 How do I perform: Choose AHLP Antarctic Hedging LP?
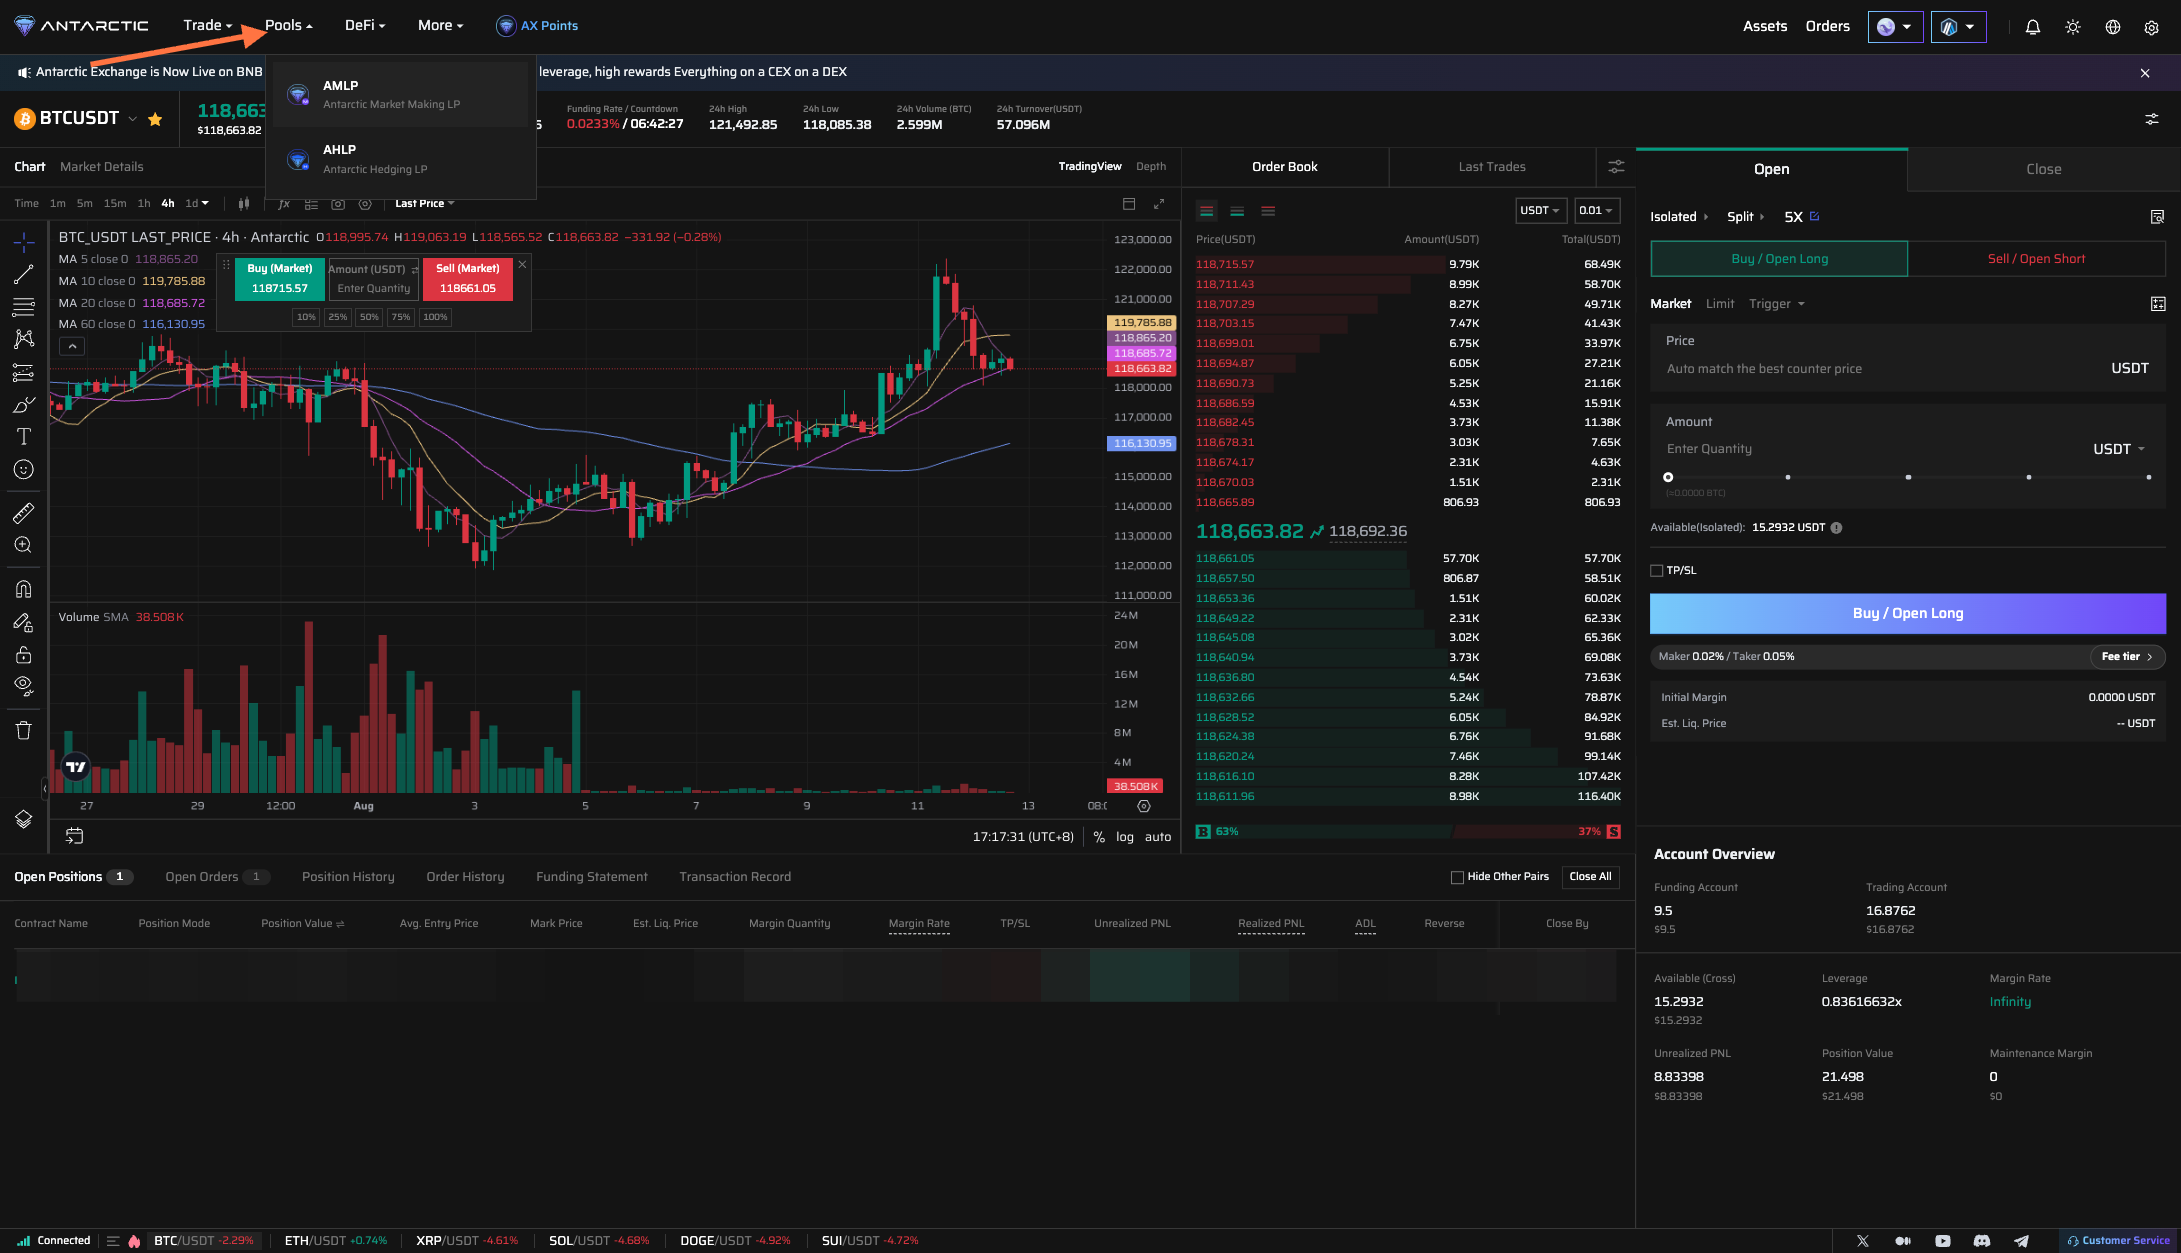(x=401, y=159)
